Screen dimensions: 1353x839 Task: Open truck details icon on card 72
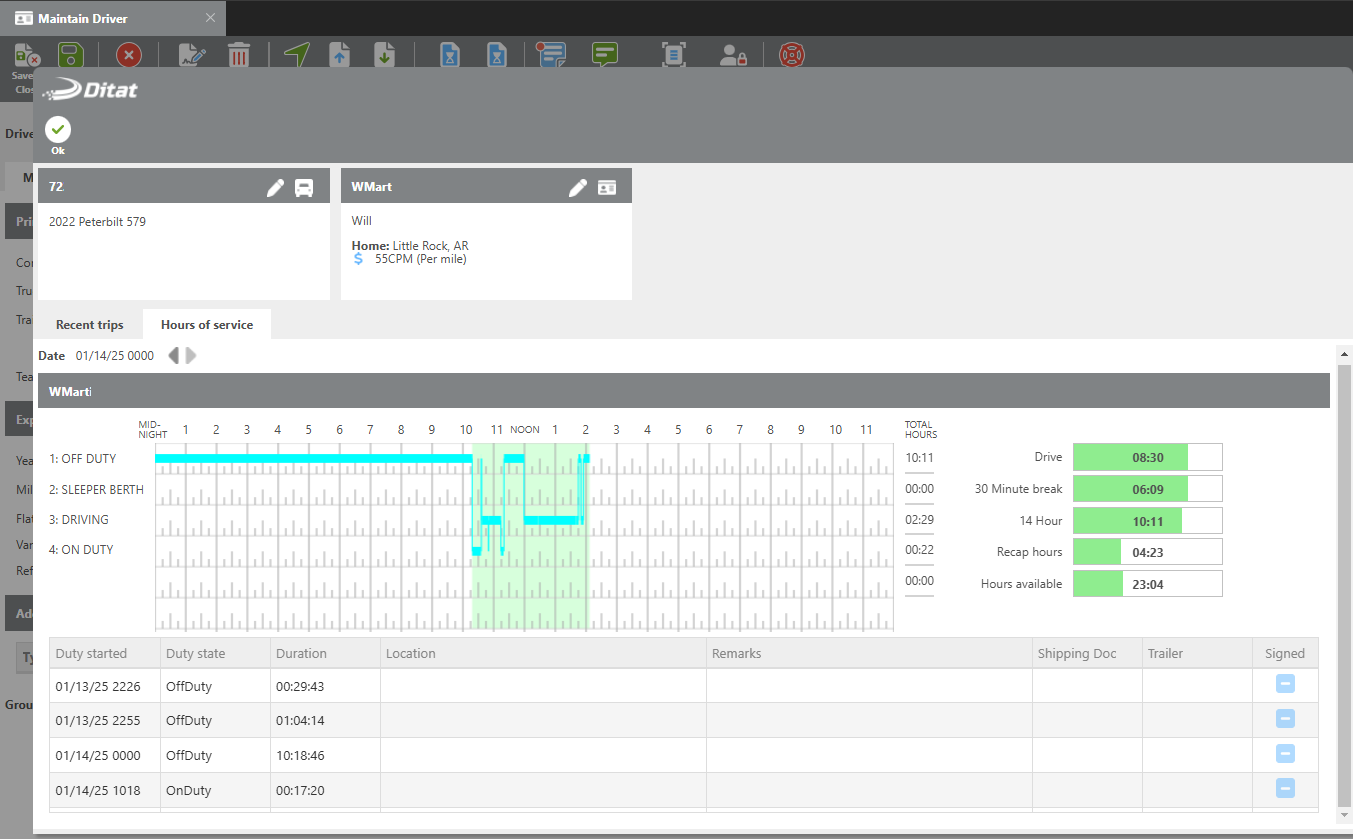[x=304, y=188]
